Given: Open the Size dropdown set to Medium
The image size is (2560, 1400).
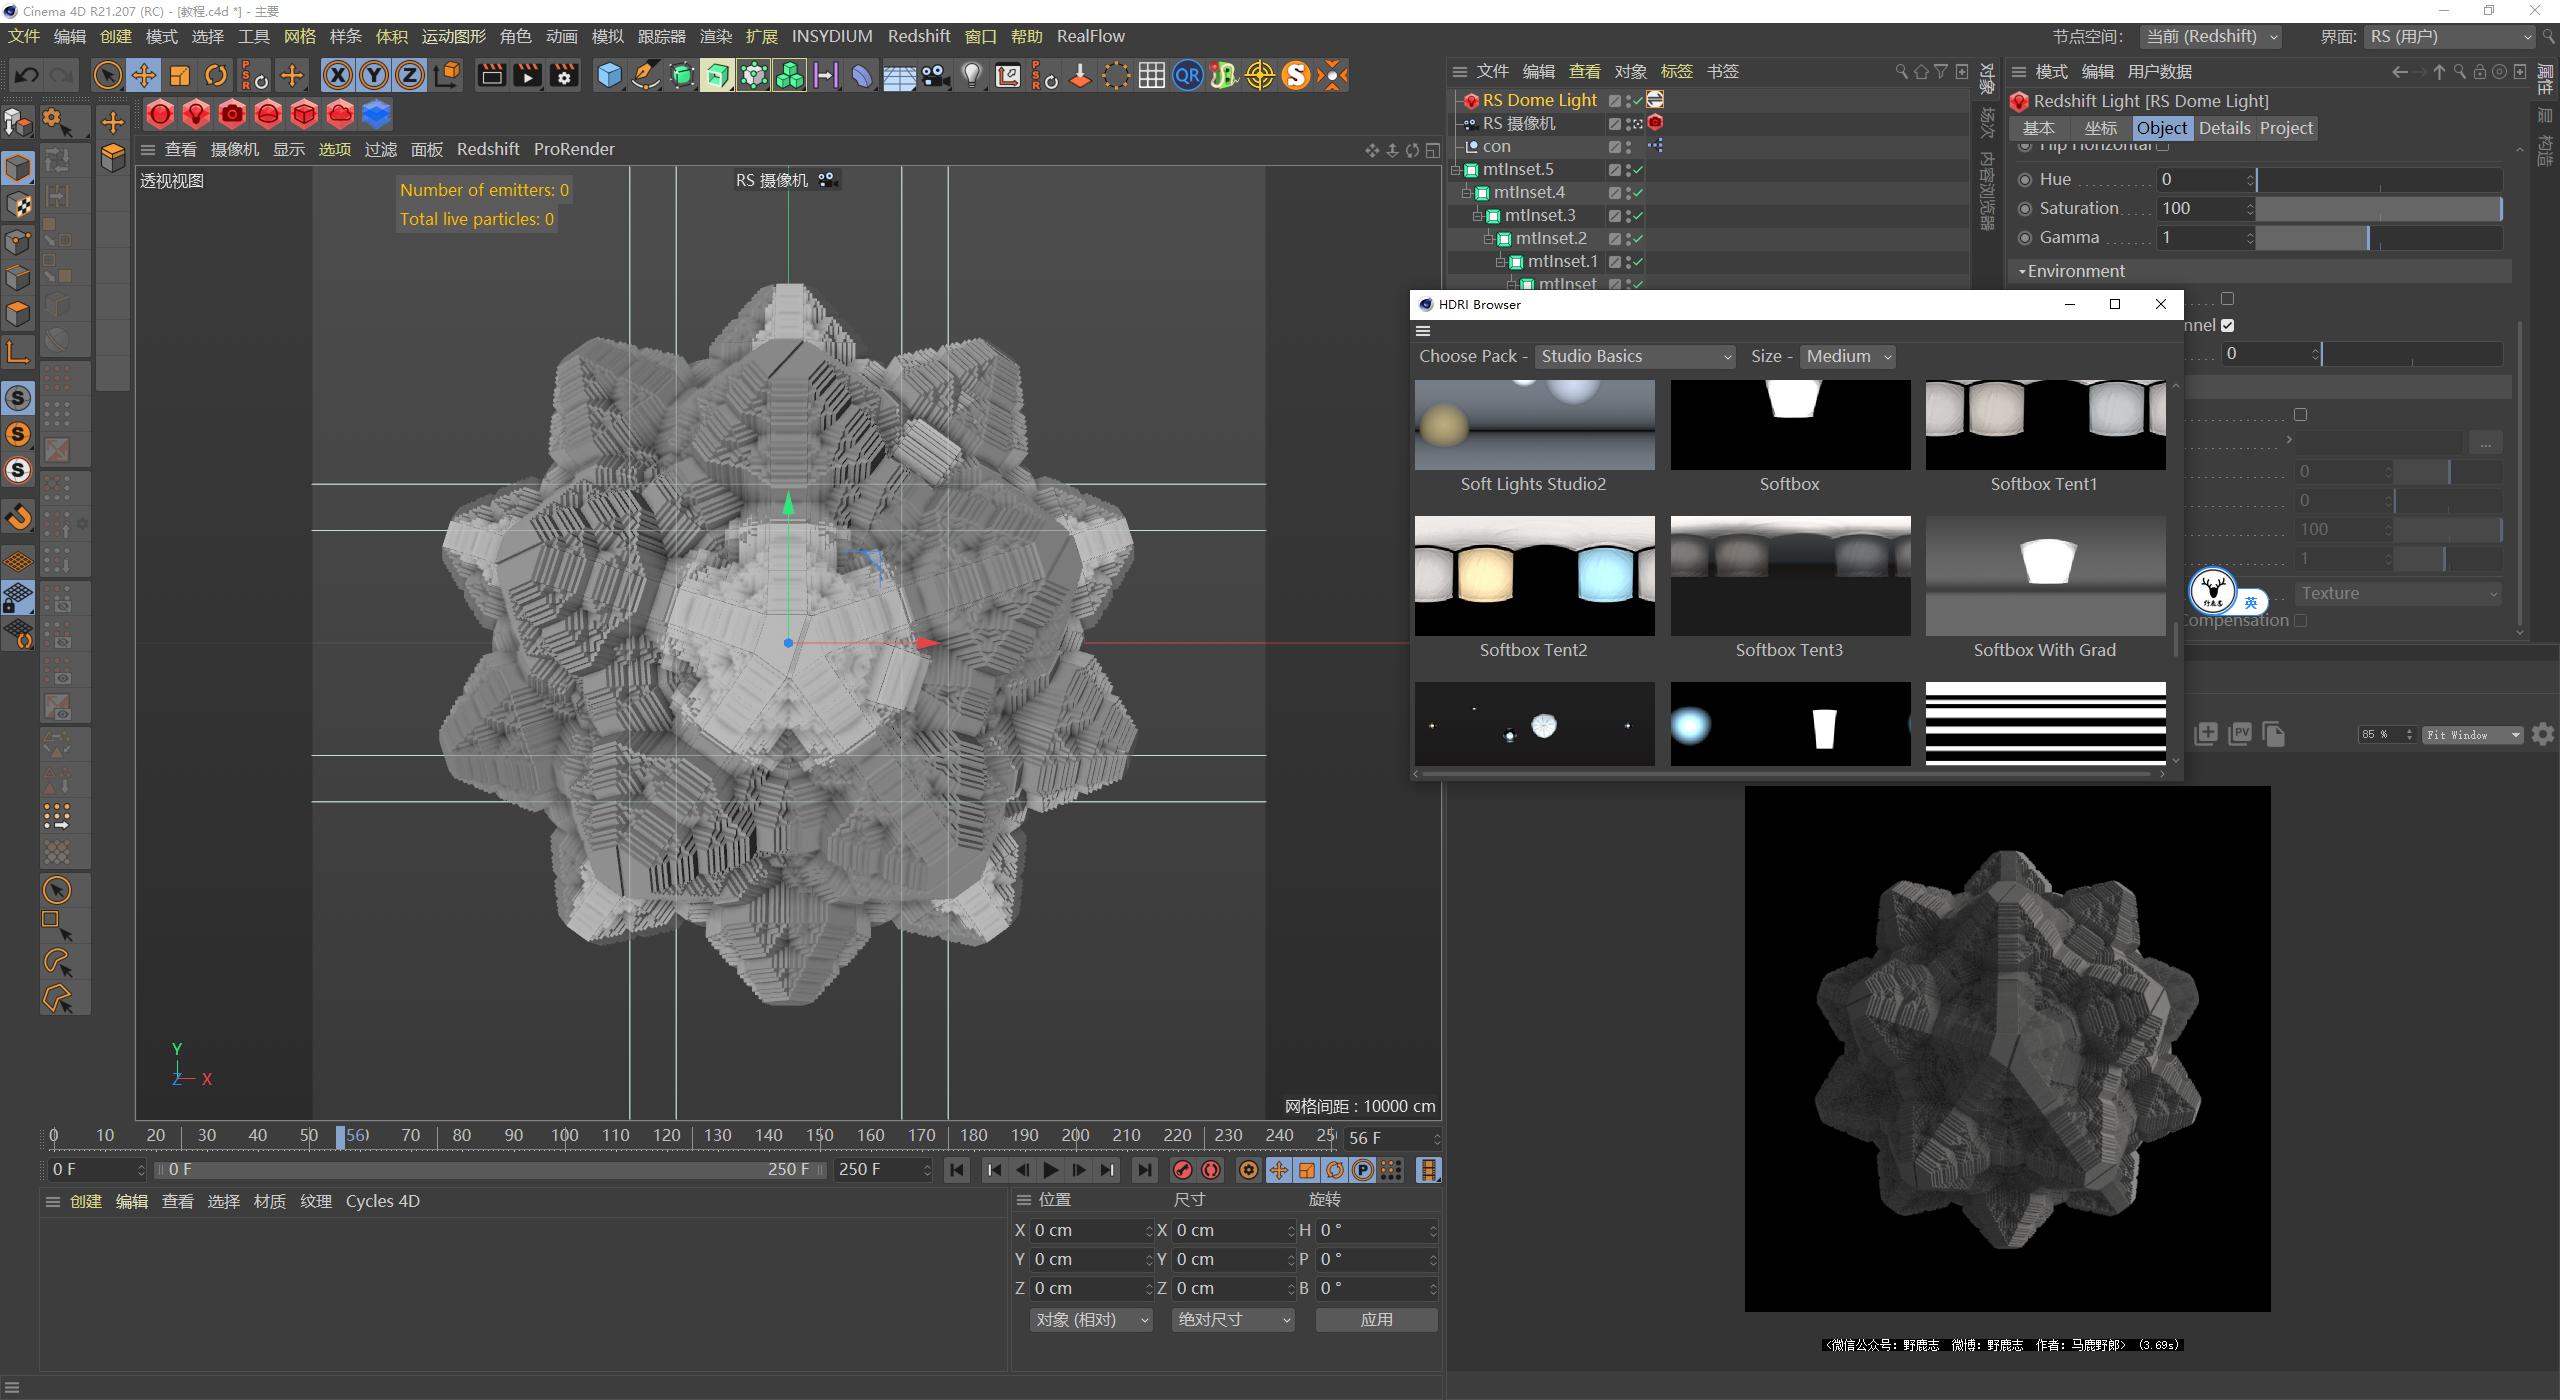Looking at the screenshot, I should (1847, 356).
